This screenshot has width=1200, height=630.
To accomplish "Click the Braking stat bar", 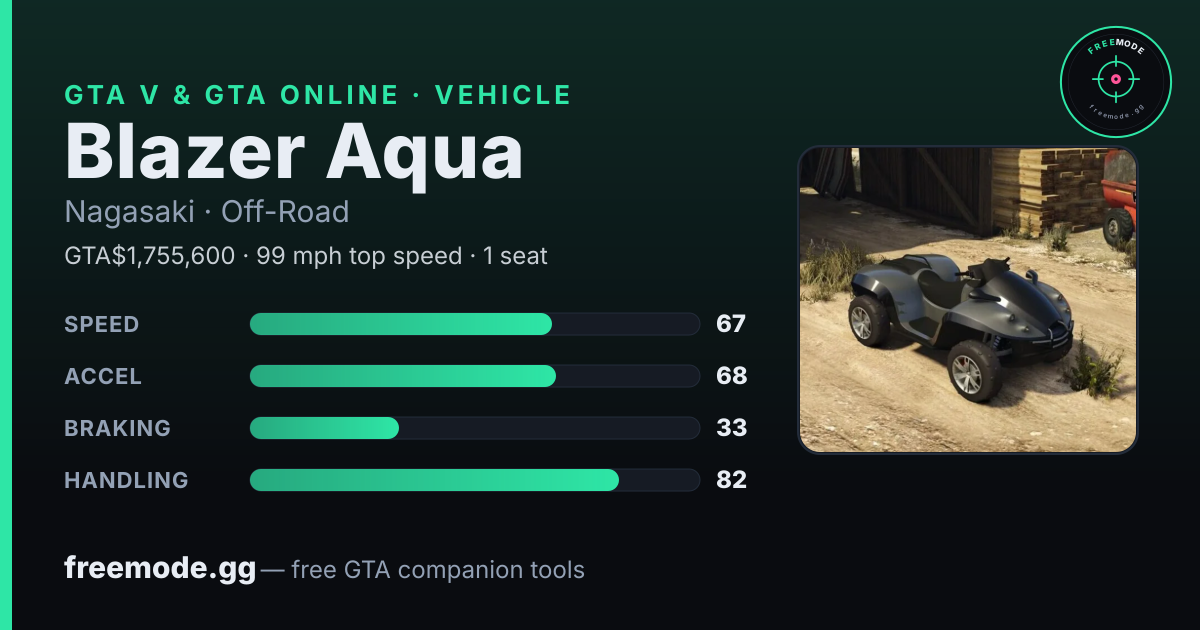I will coord(474,428).
